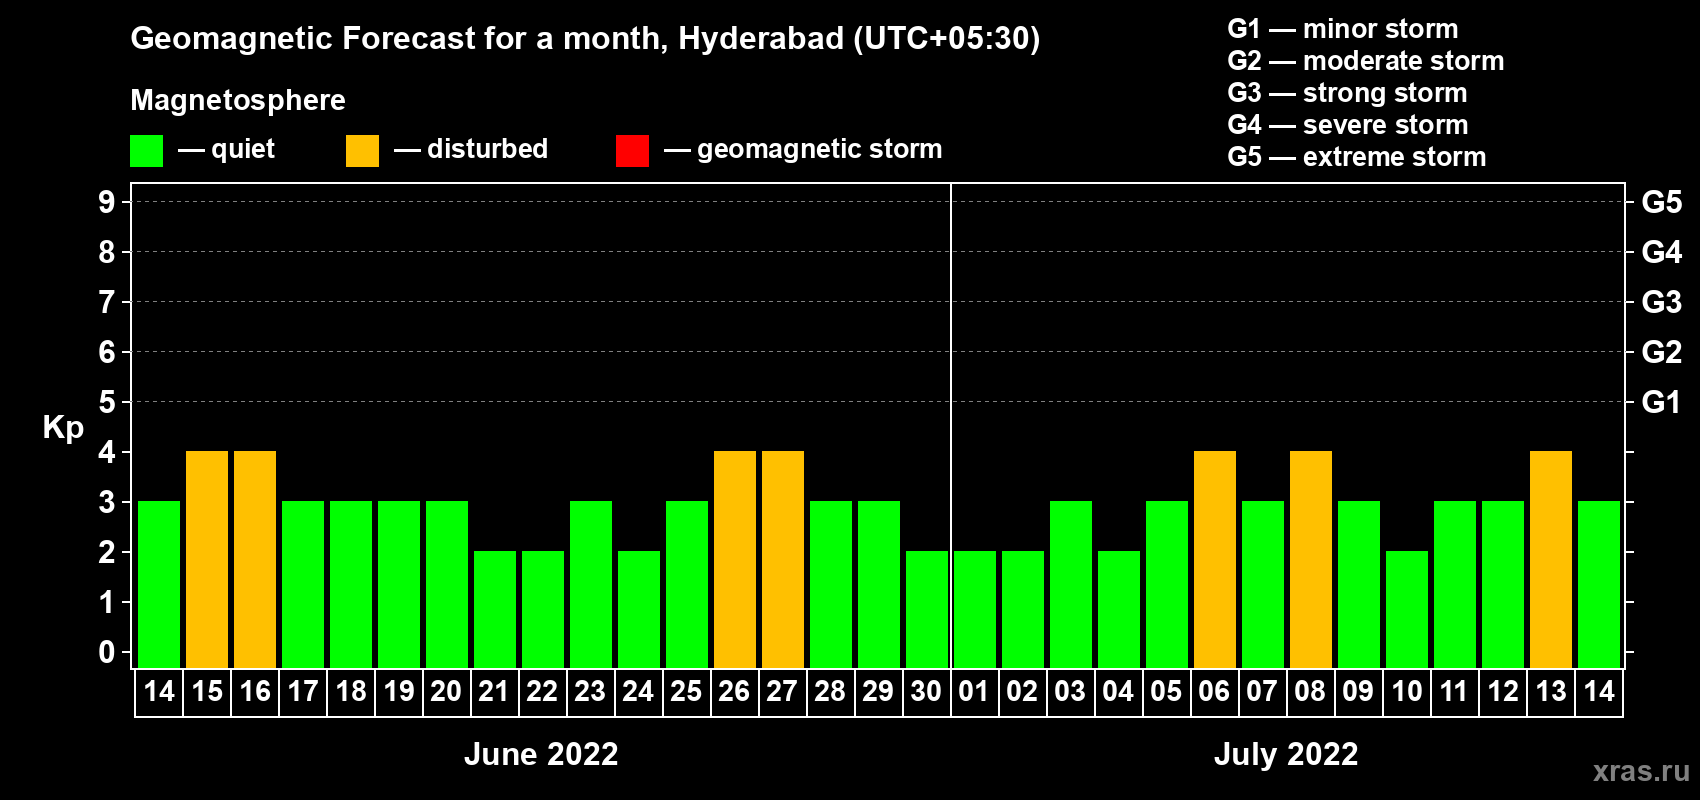Click the green bar above July 01
This screenshot has height=800, width=1700.
(x=975, y=609)
